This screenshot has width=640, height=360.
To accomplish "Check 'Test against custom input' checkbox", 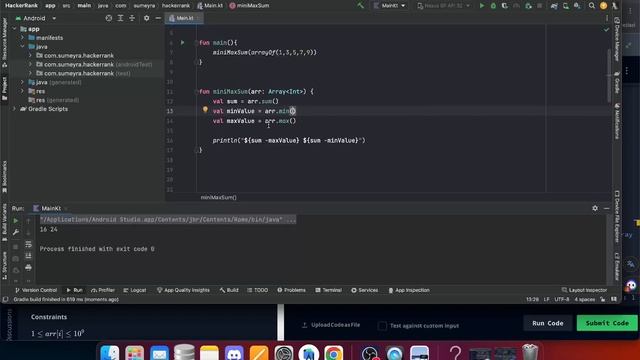I will [x=382, y=326].
